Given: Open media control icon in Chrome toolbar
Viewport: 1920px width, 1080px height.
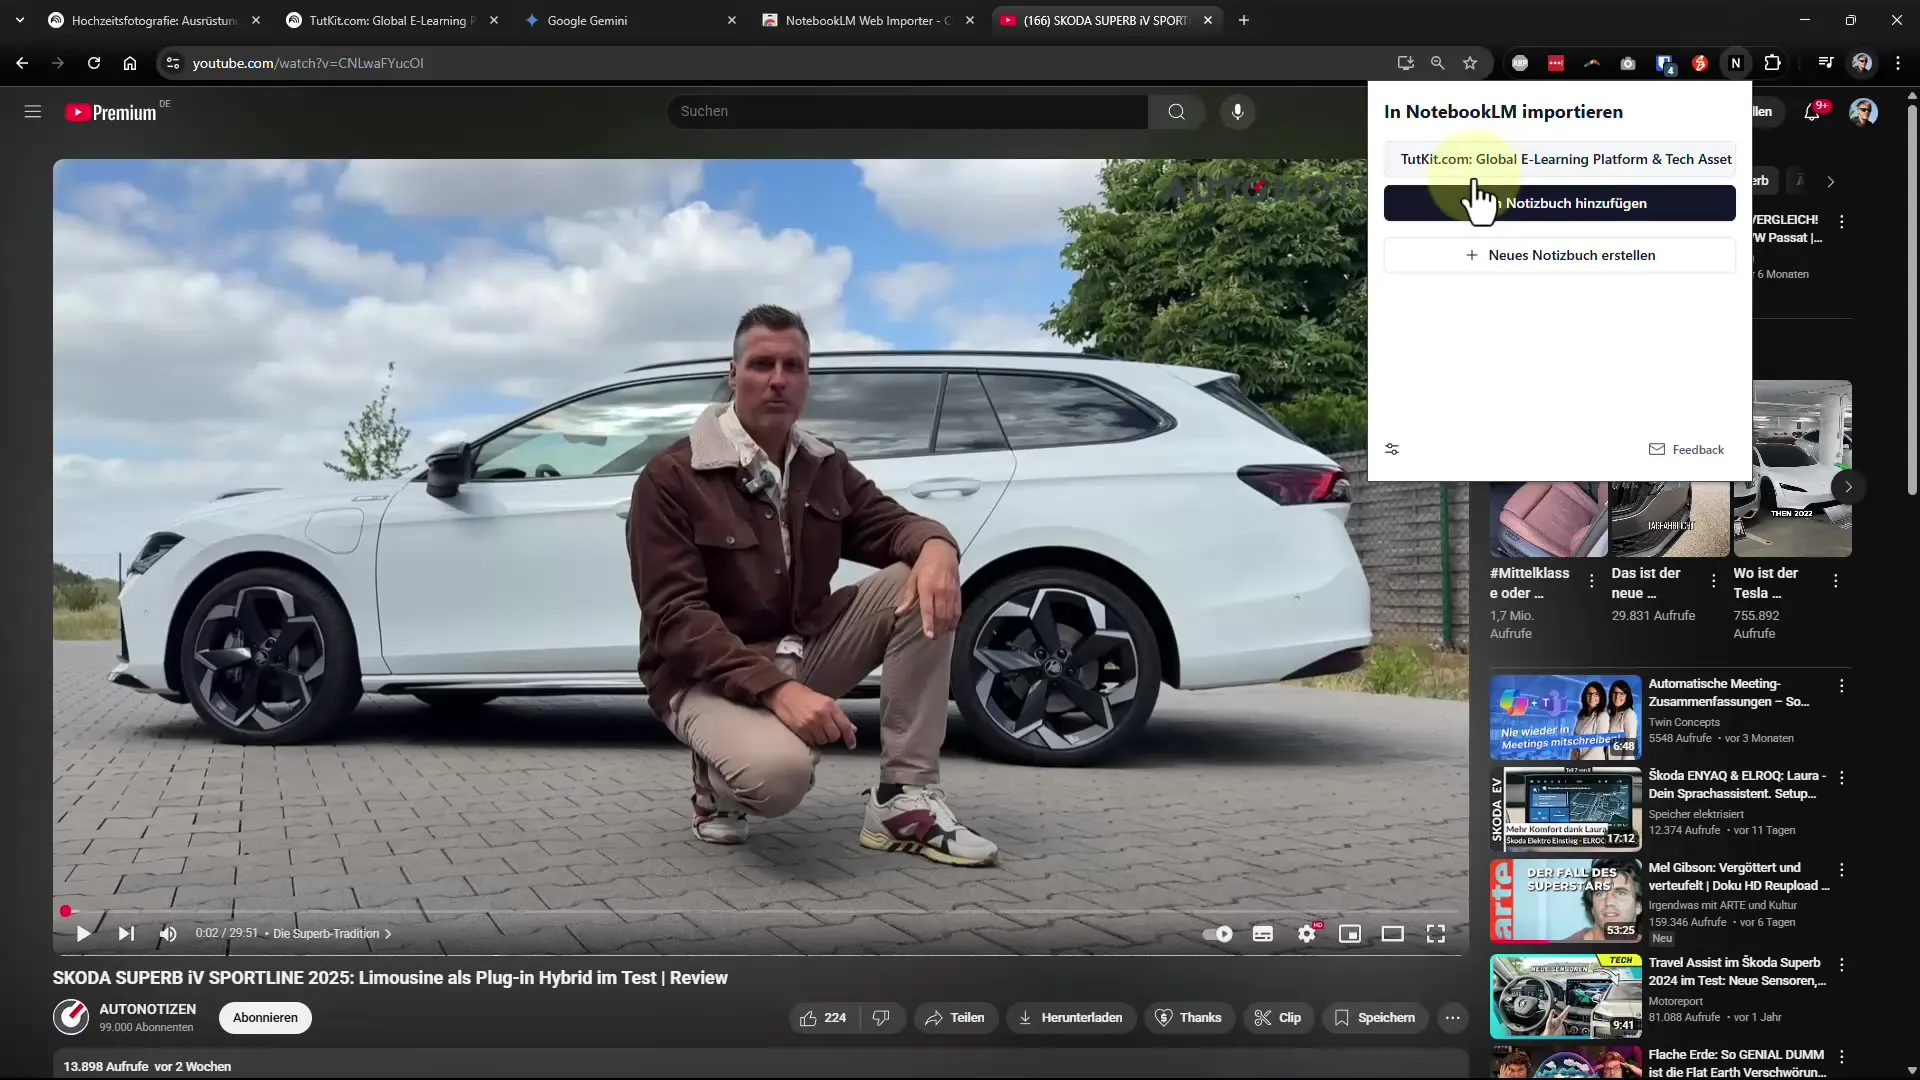Looking at the screenshot, I should (1826, 63).
